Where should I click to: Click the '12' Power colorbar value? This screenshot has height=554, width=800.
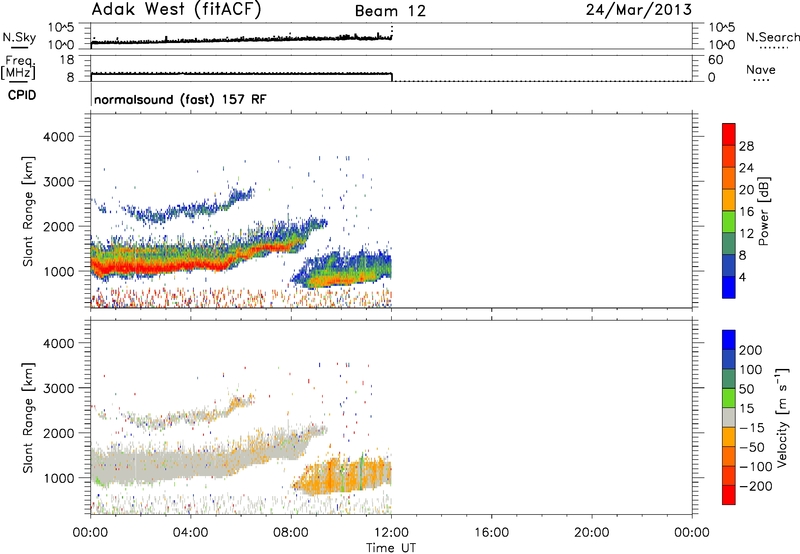pos(746,234)
